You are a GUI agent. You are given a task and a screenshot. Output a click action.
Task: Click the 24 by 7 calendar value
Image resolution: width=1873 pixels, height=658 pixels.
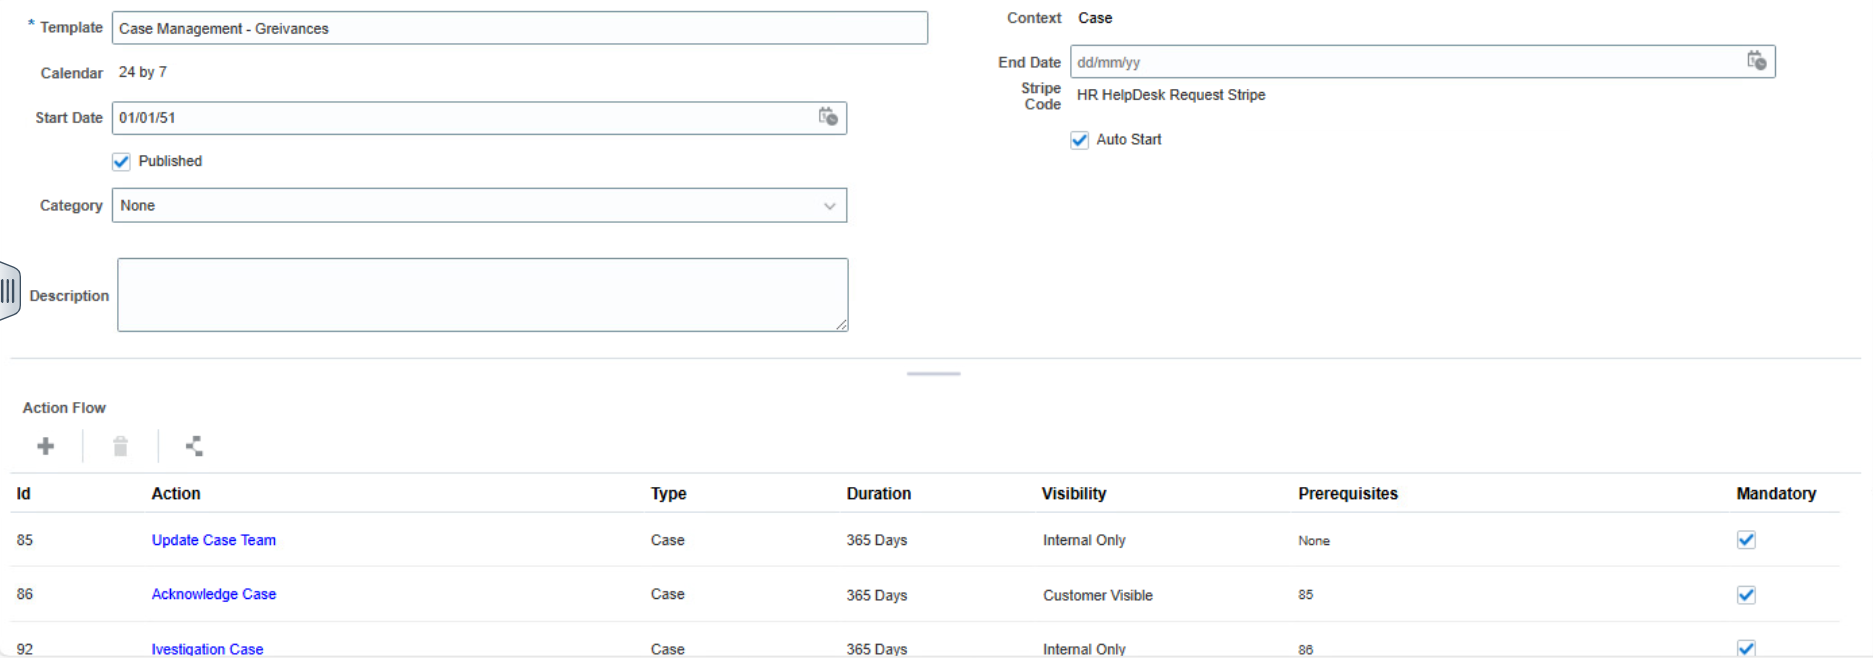[143, 72]
